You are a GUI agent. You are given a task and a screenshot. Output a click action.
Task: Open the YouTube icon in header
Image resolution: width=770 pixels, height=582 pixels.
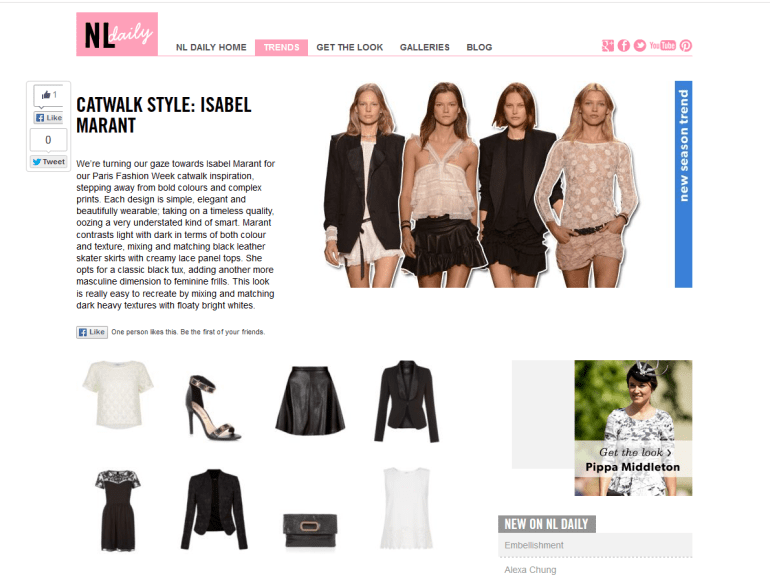[x=662, y=46]
